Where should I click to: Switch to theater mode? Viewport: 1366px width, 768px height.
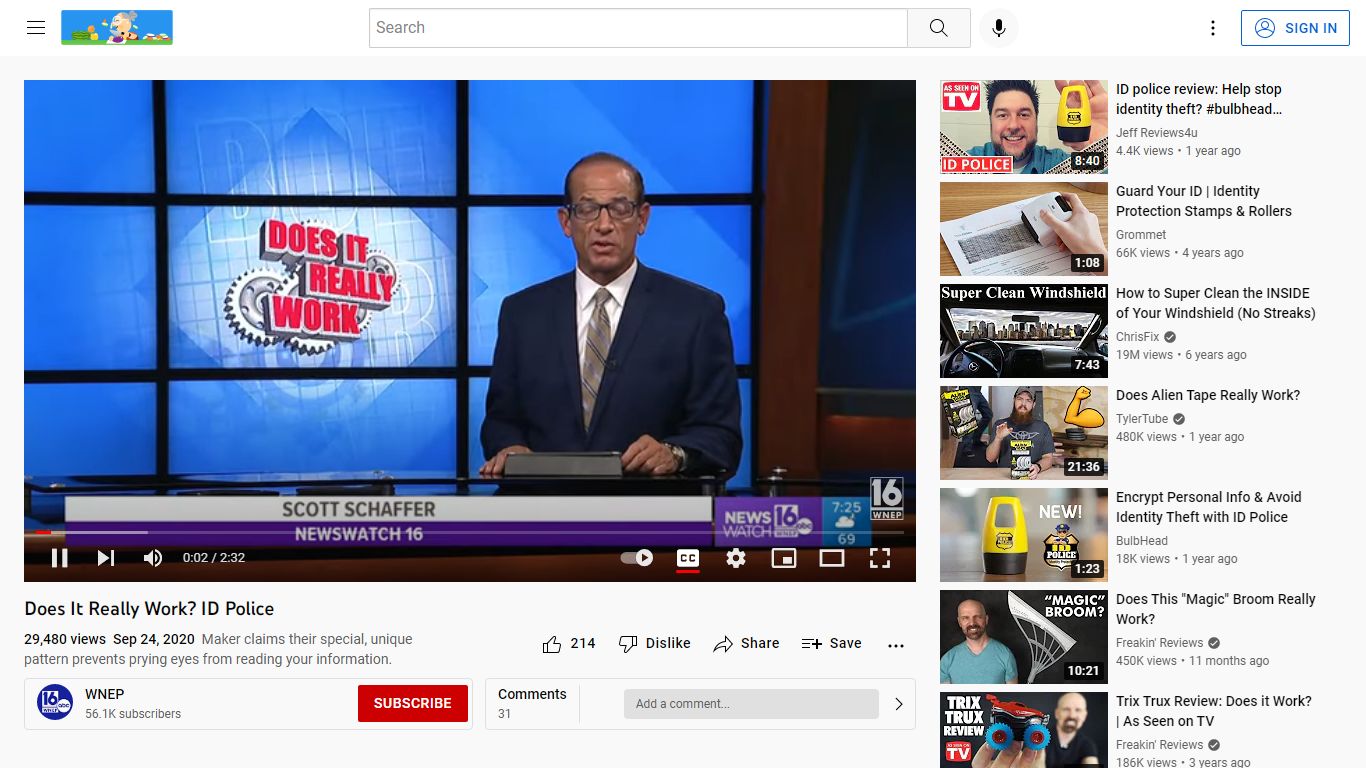[x=832, y=558]
